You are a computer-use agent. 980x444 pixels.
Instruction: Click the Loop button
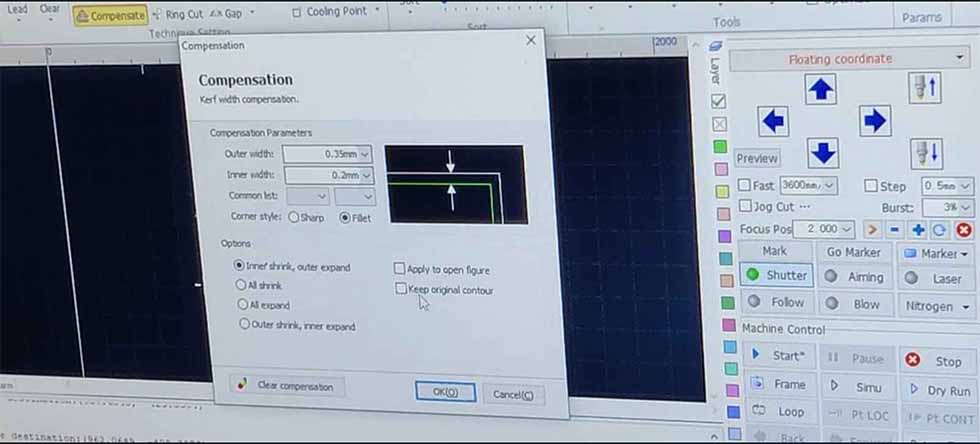[x=780, y=411]
